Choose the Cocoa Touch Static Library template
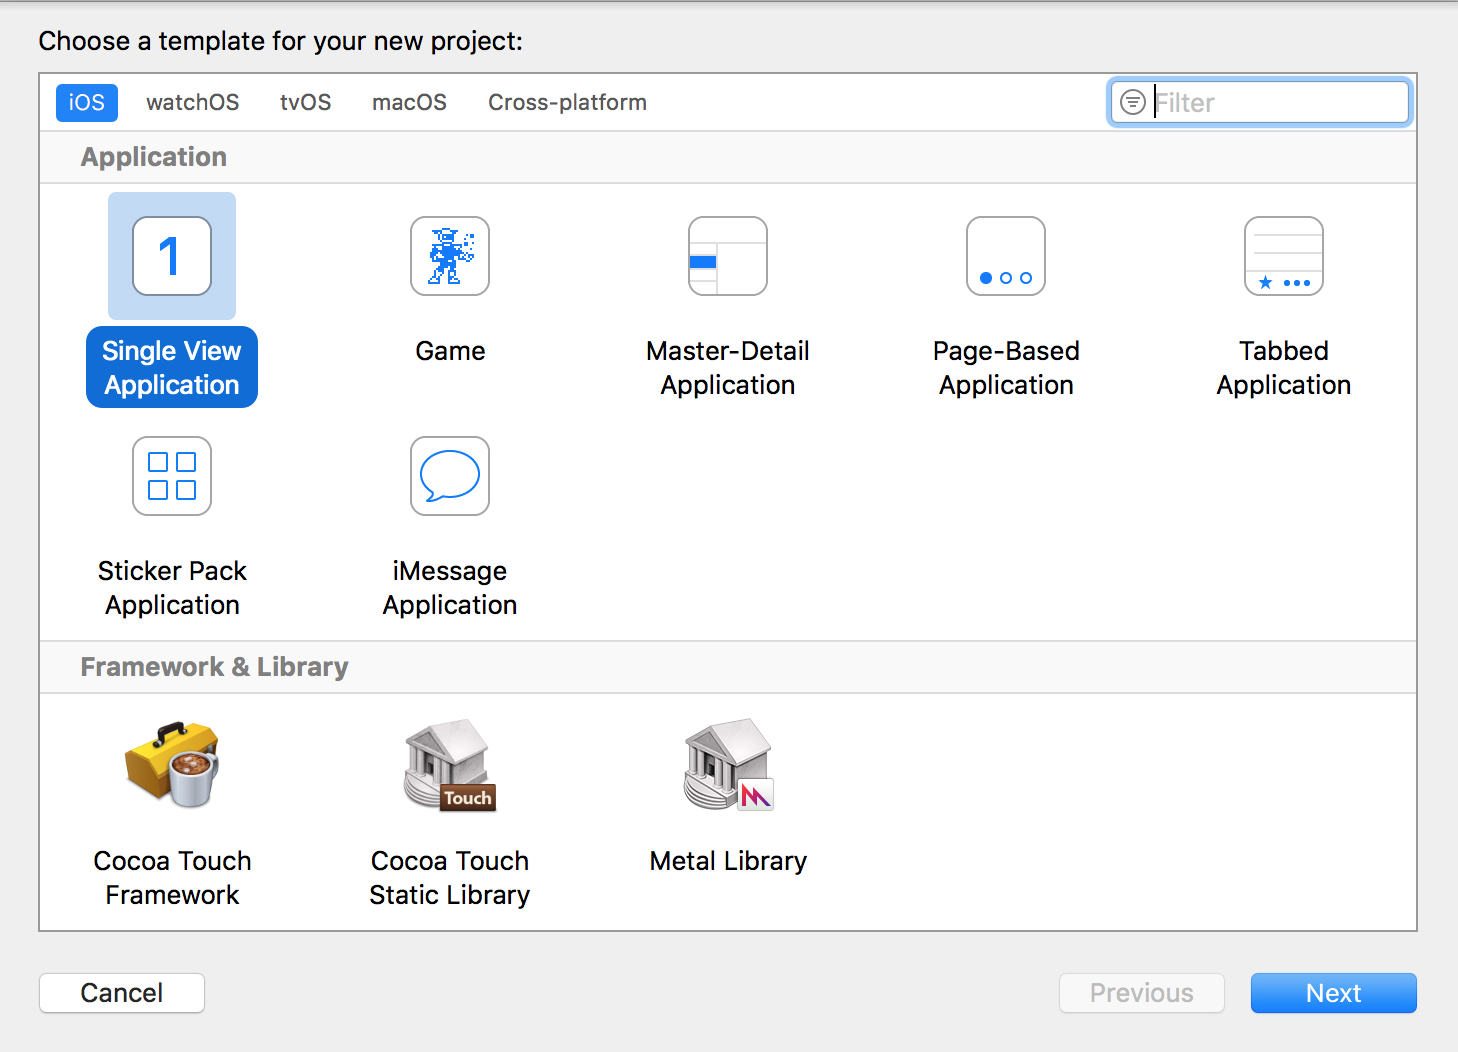This screenshot has width=1458, height=1052. 449,766
